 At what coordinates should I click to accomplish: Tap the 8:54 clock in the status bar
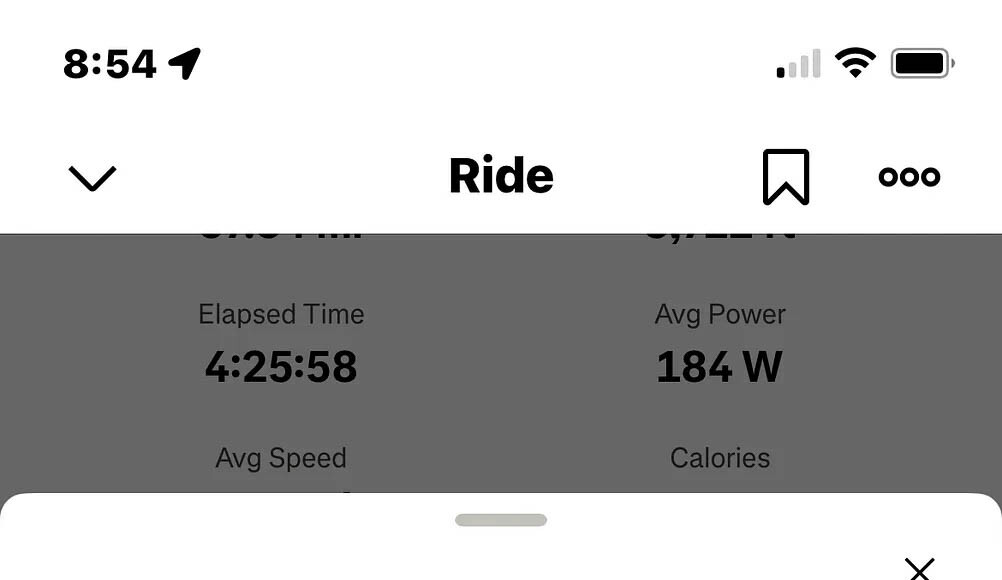click(110, 64)
